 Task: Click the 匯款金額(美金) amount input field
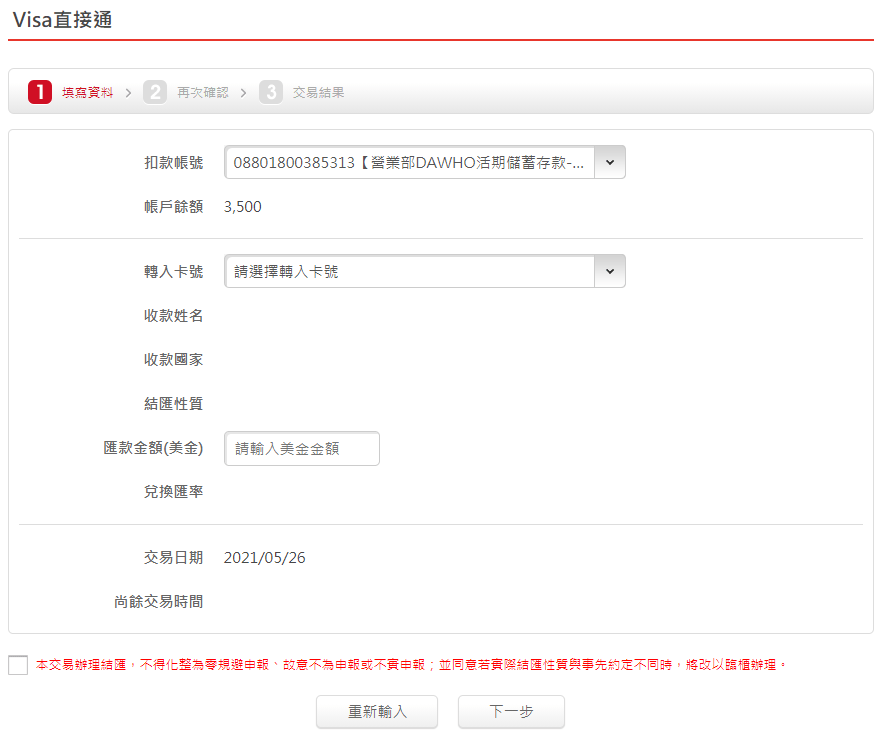[302, 449]
